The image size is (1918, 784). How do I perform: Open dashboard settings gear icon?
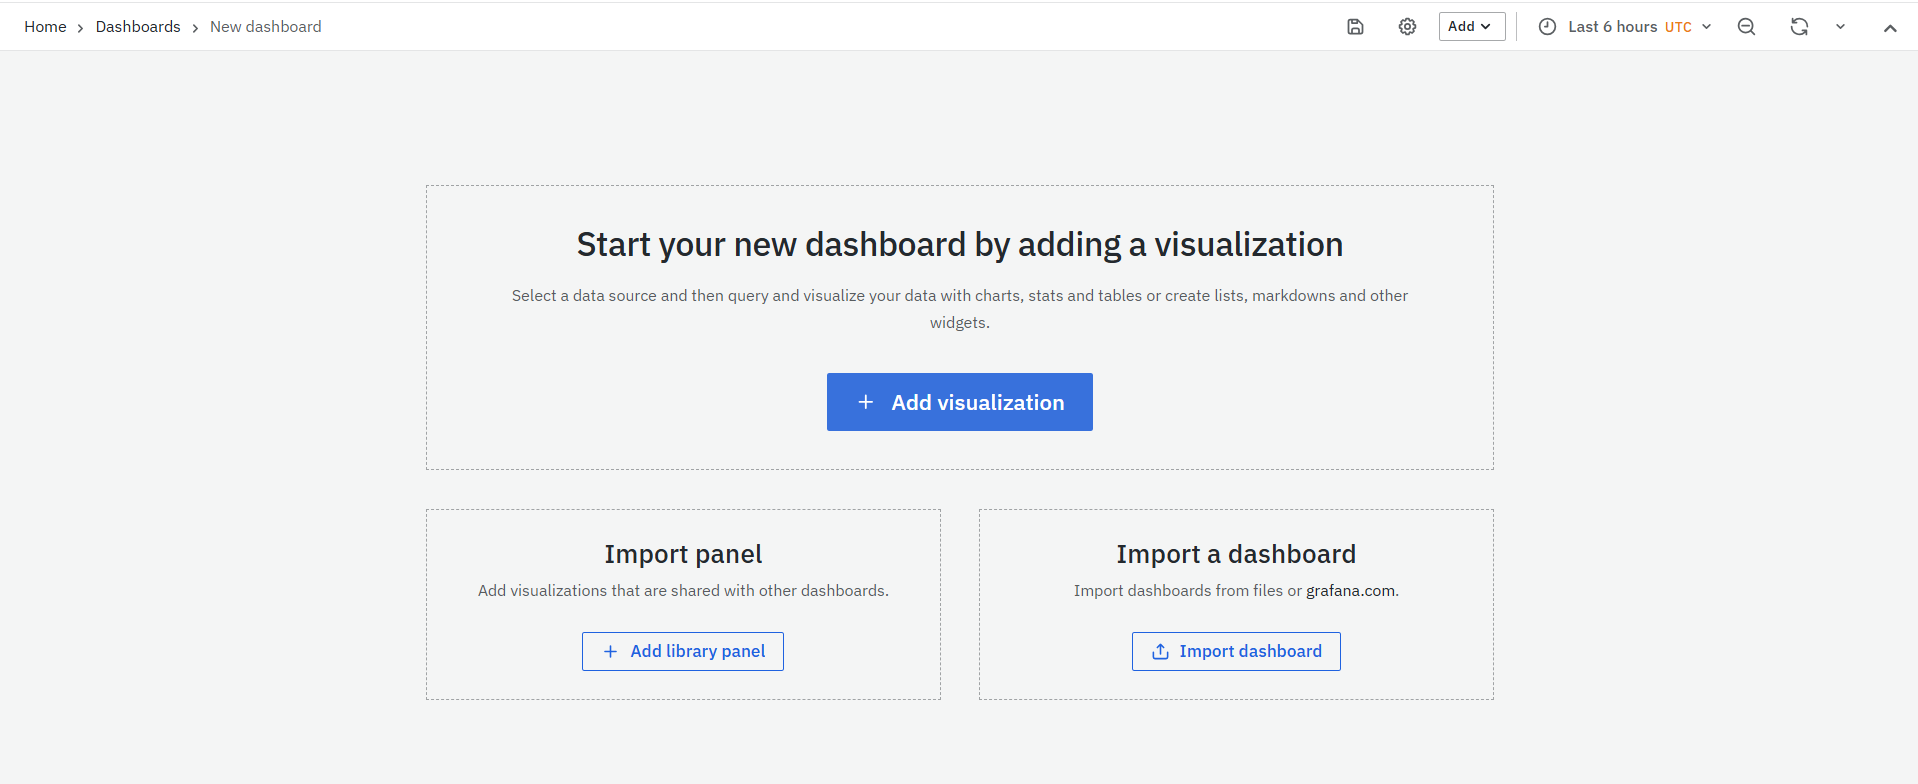pyautogui.click(x=1407, y=27)
